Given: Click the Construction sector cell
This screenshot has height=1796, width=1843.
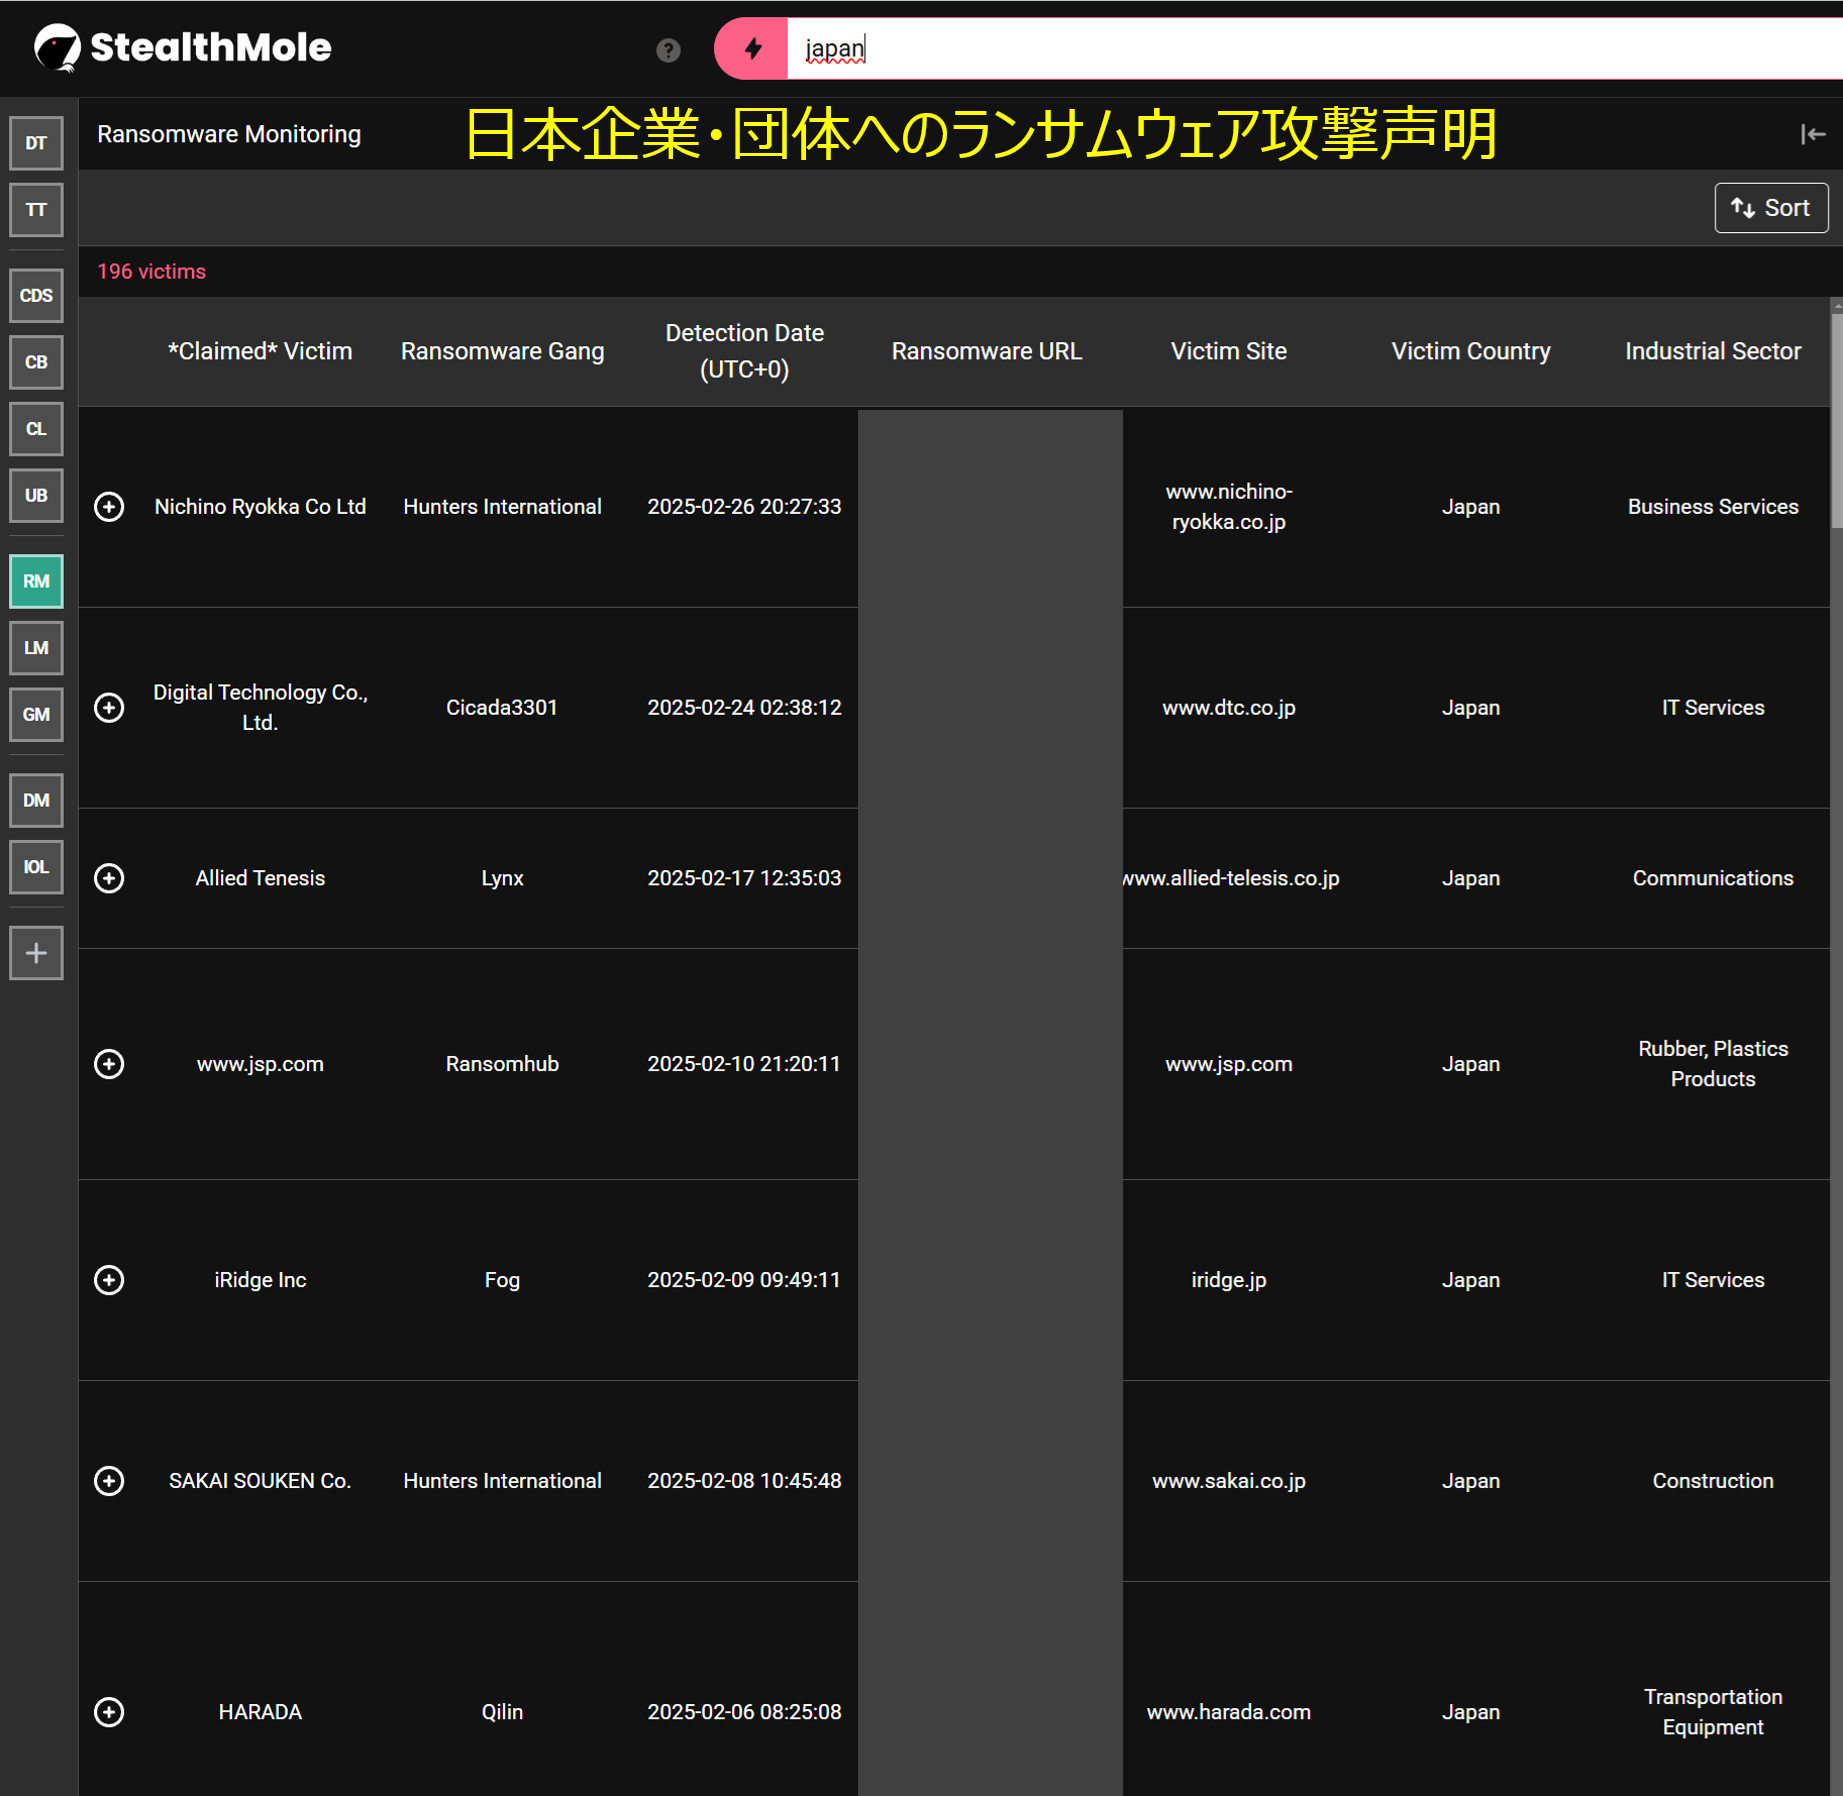Looking at the screenshot, I should (x=1712, y=1481).
